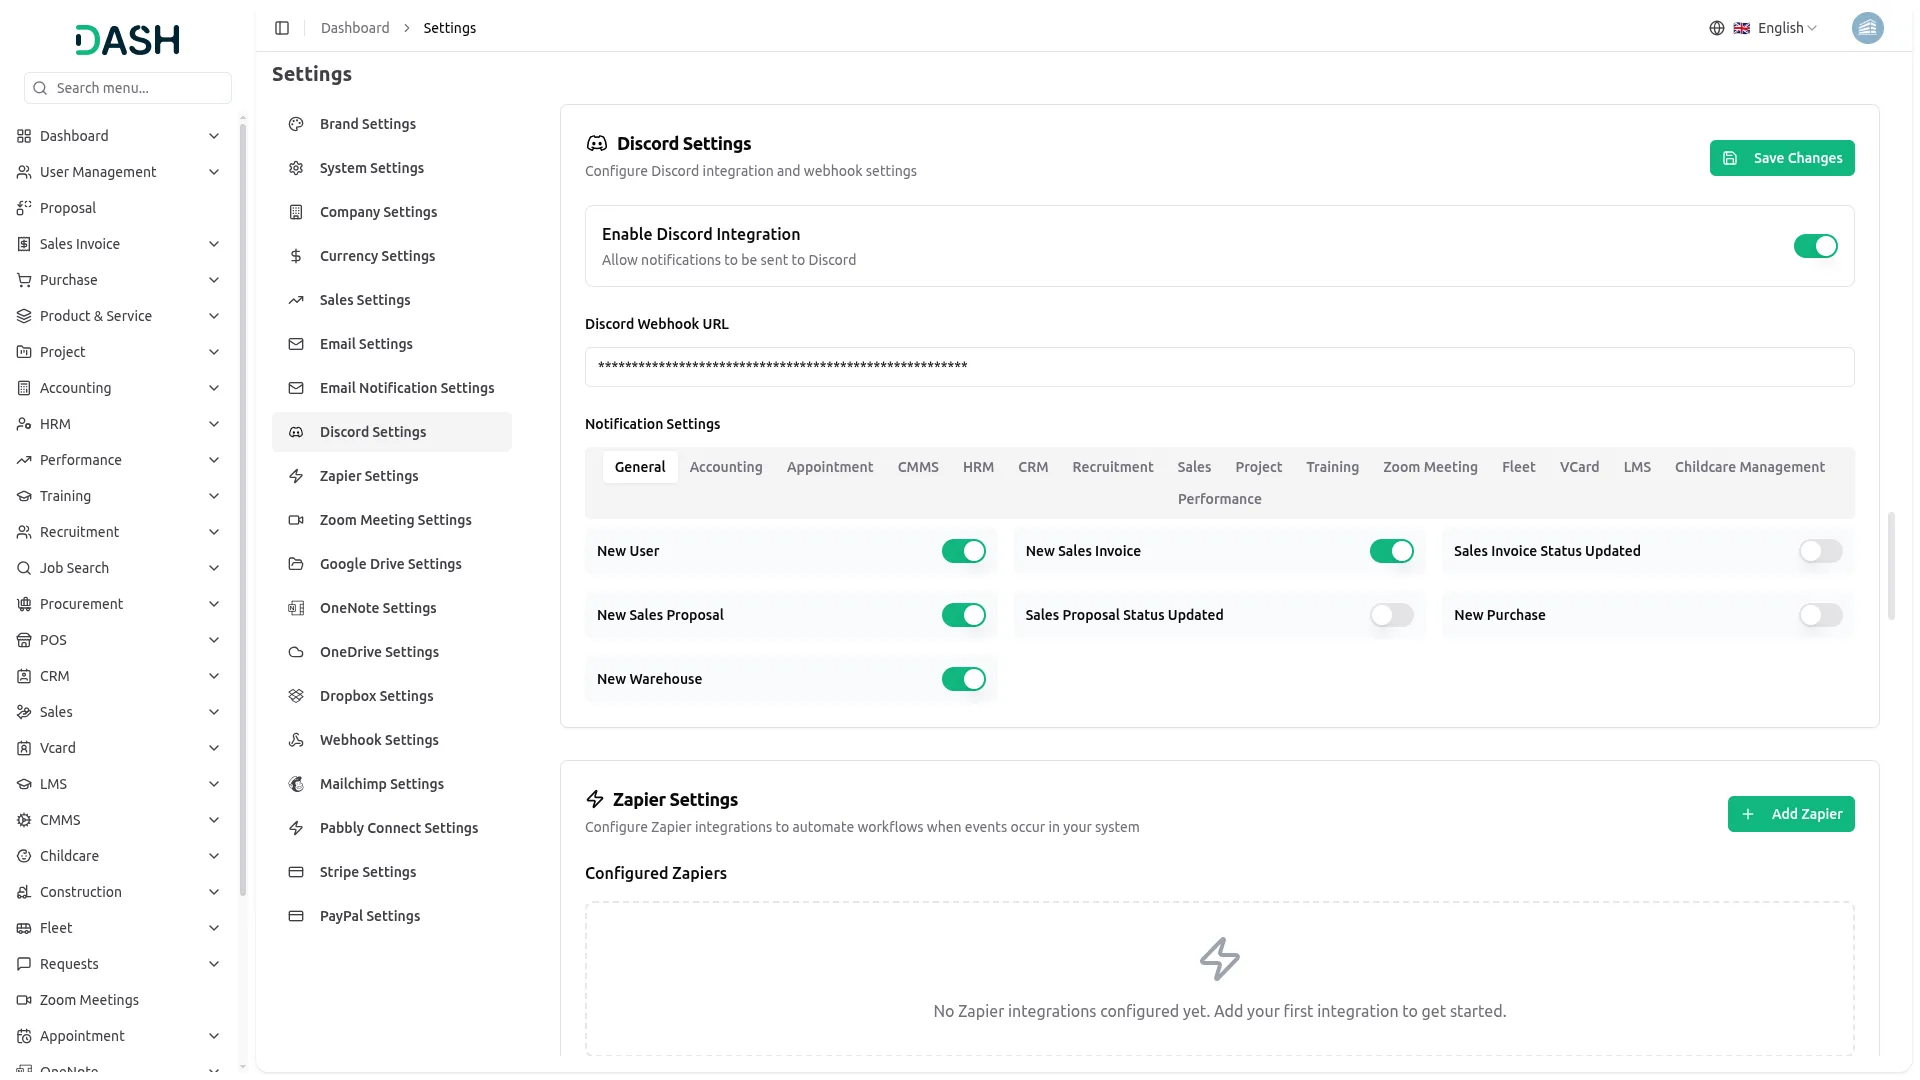The width and height of the screenshot is (1920, 1080).
Task: Enable Sales Invoice Status Updated notification
Action: coord(1820,551)
